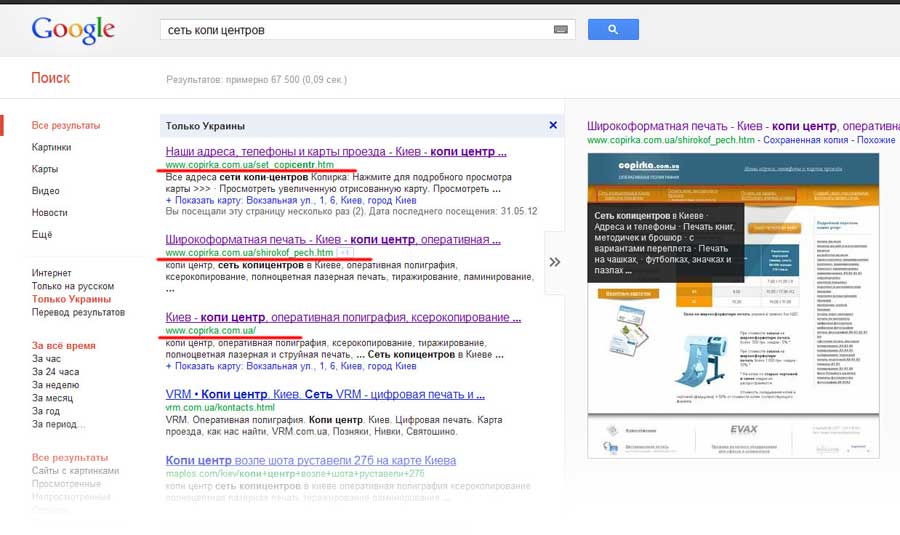Click the copirka page preview thumbnail
The width and height of the screenshot is (900, 535).
pos(733,305)
